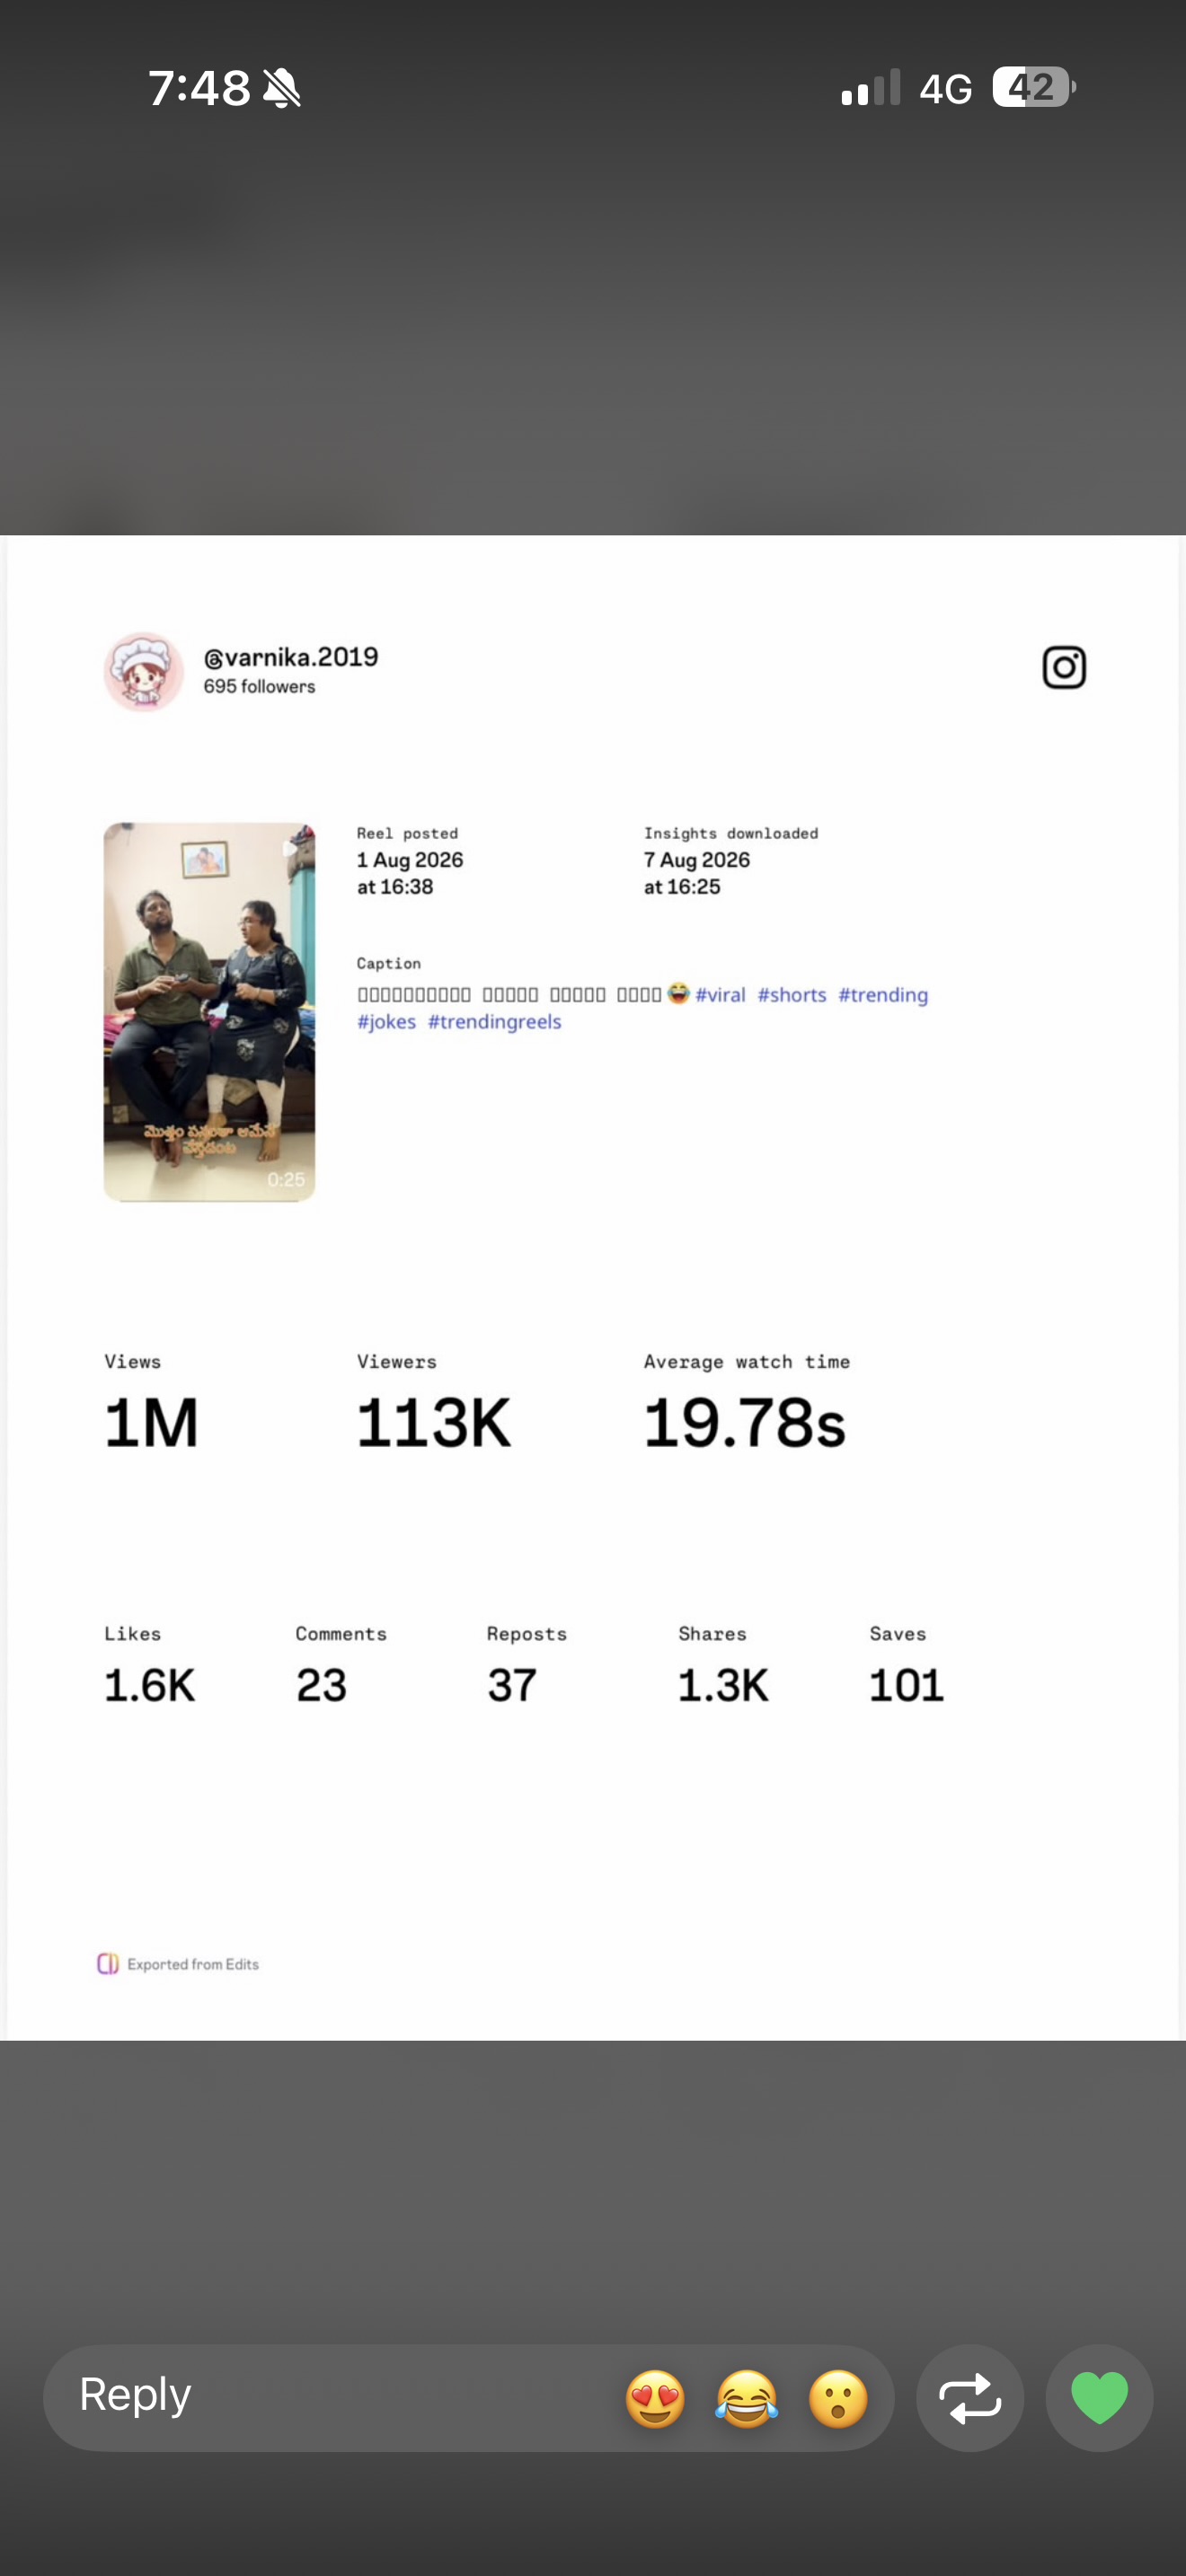Open the #trendingreels hashtag
1186x2576 pixels.
pos(495,1022)
